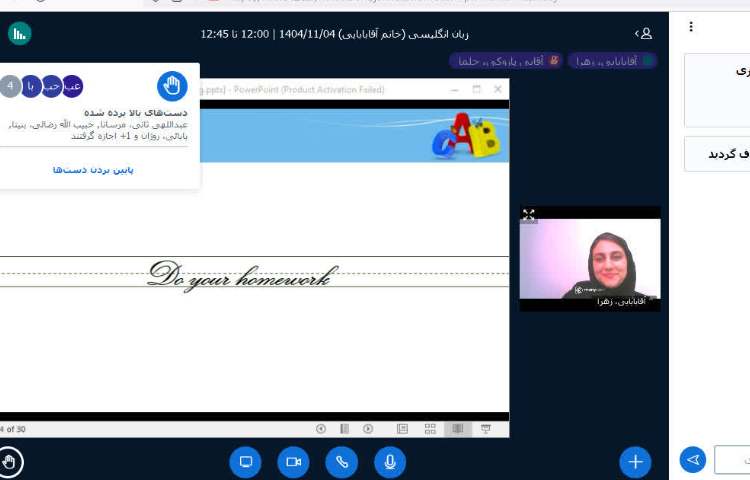Close the shared PowerPoint window

coord(498,89)
